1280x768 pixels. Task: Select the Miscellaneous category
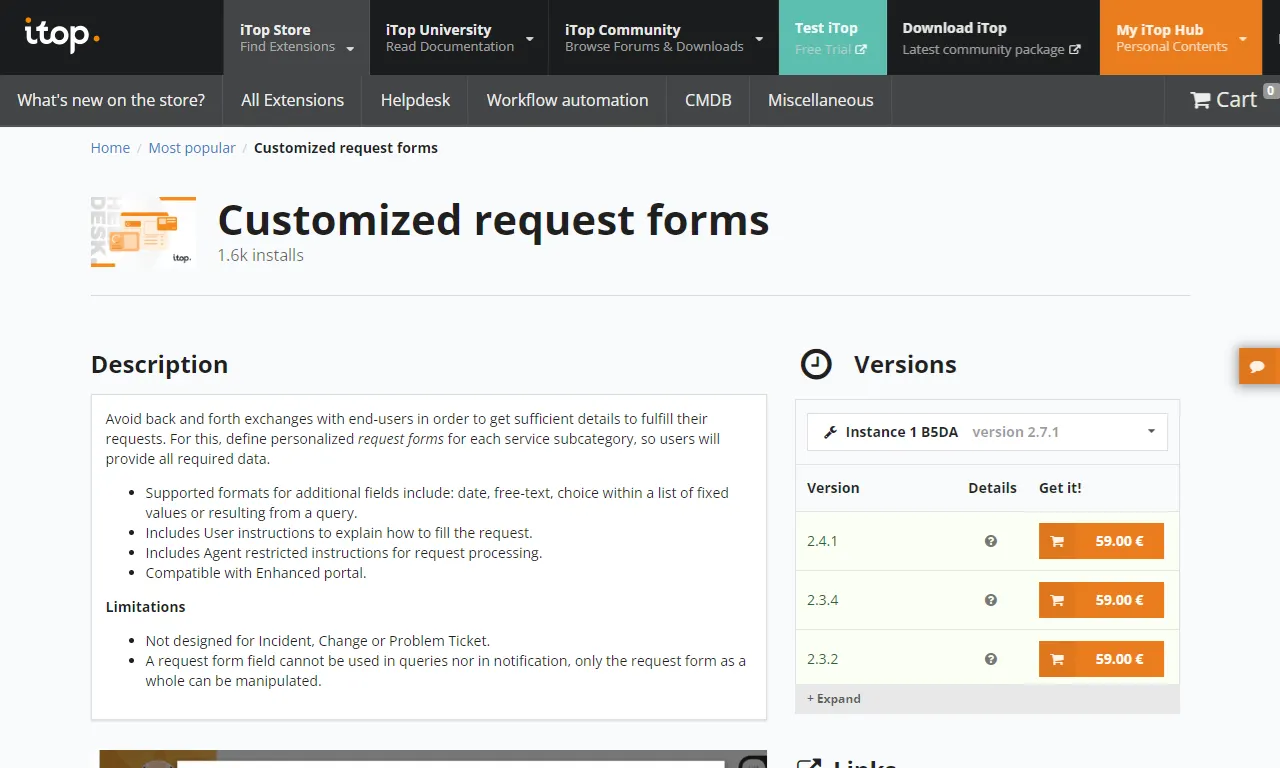(x=820, y=100)
